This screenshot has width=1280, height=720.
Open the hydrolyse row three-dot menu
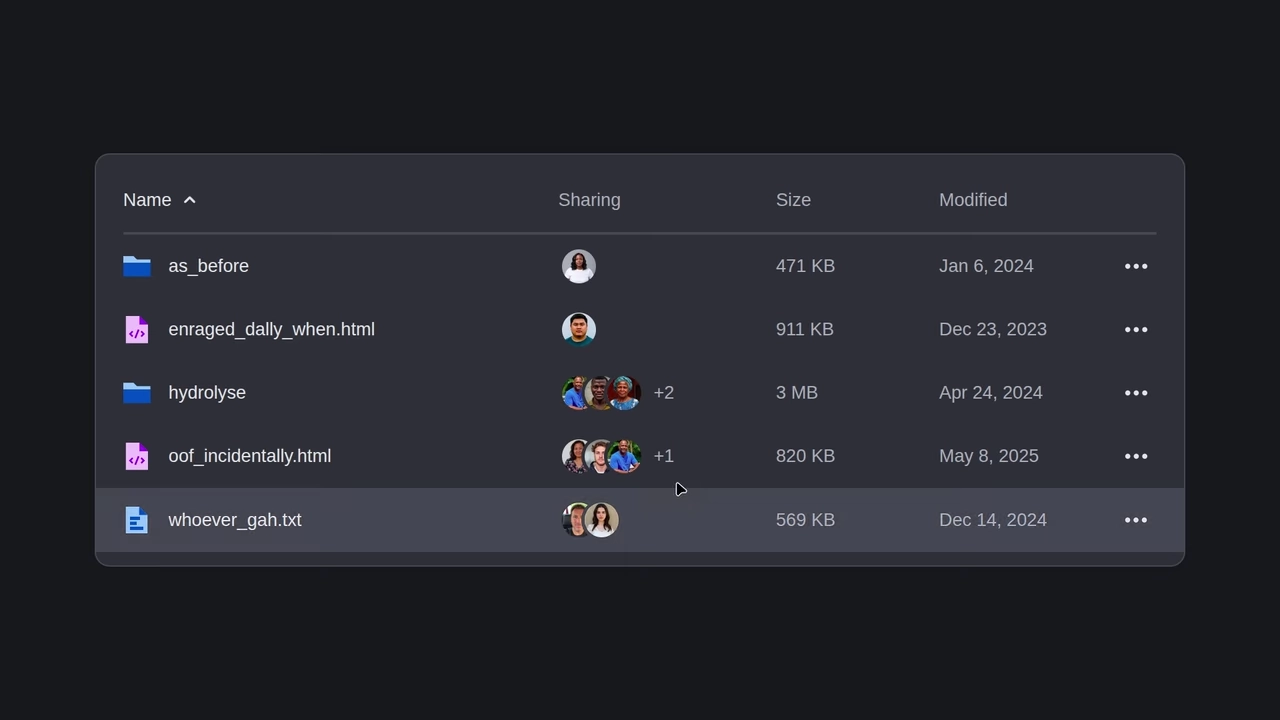coord(1136,393)
